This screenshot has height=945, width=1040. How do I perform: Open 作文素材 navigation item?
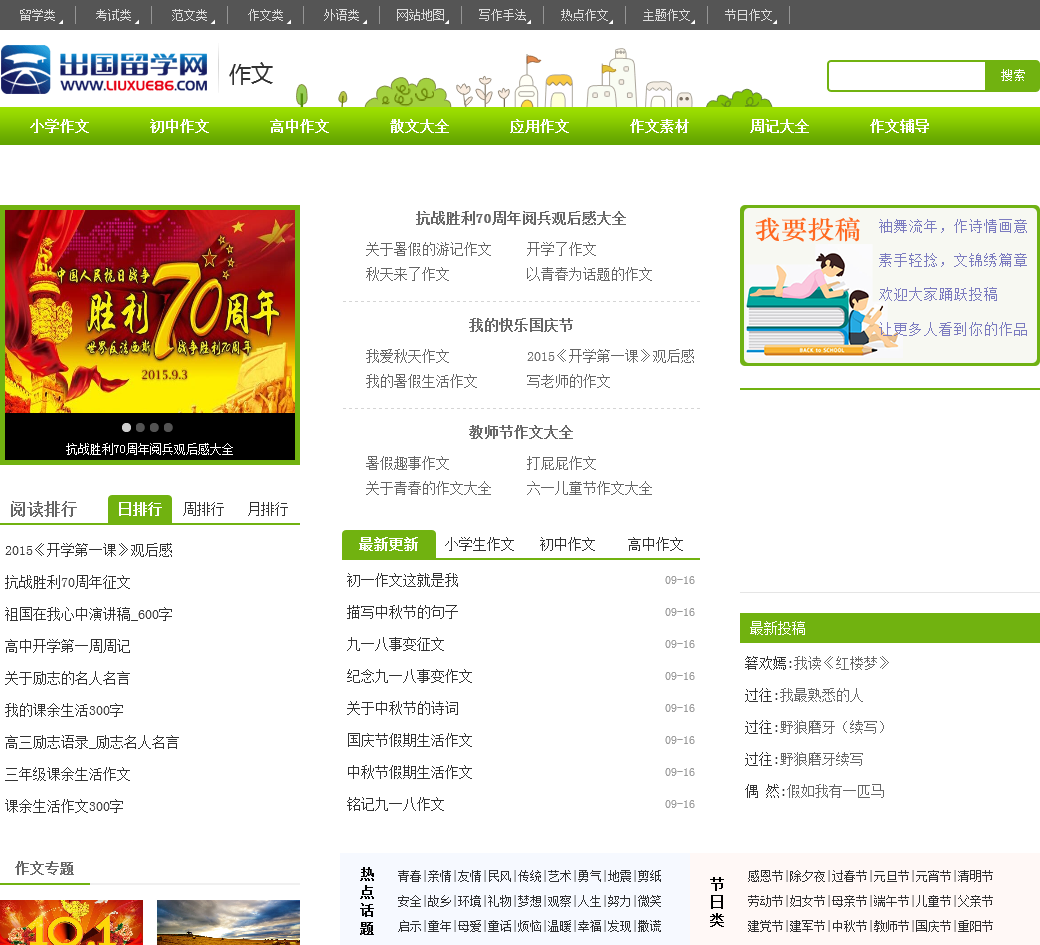[x=659, y=126]
